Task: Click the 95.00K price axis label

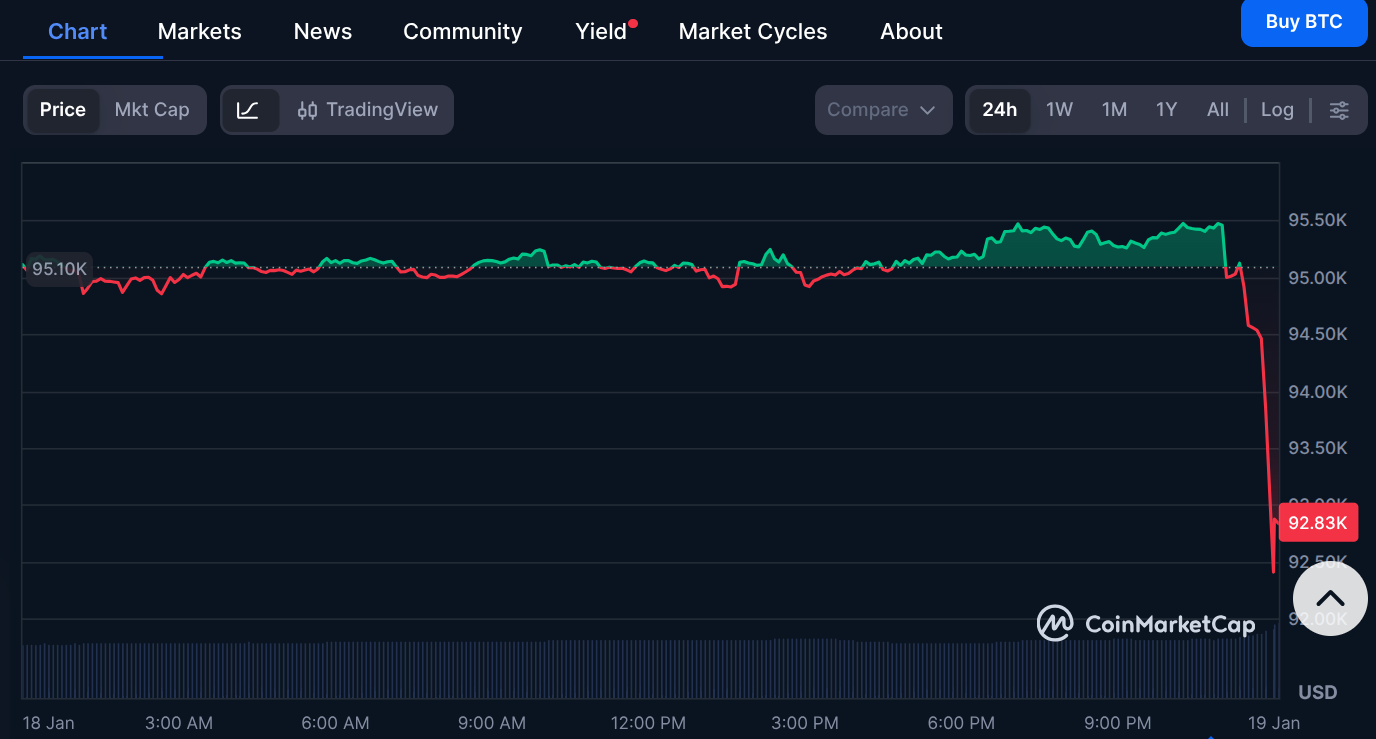Action: pos(1318,277)
